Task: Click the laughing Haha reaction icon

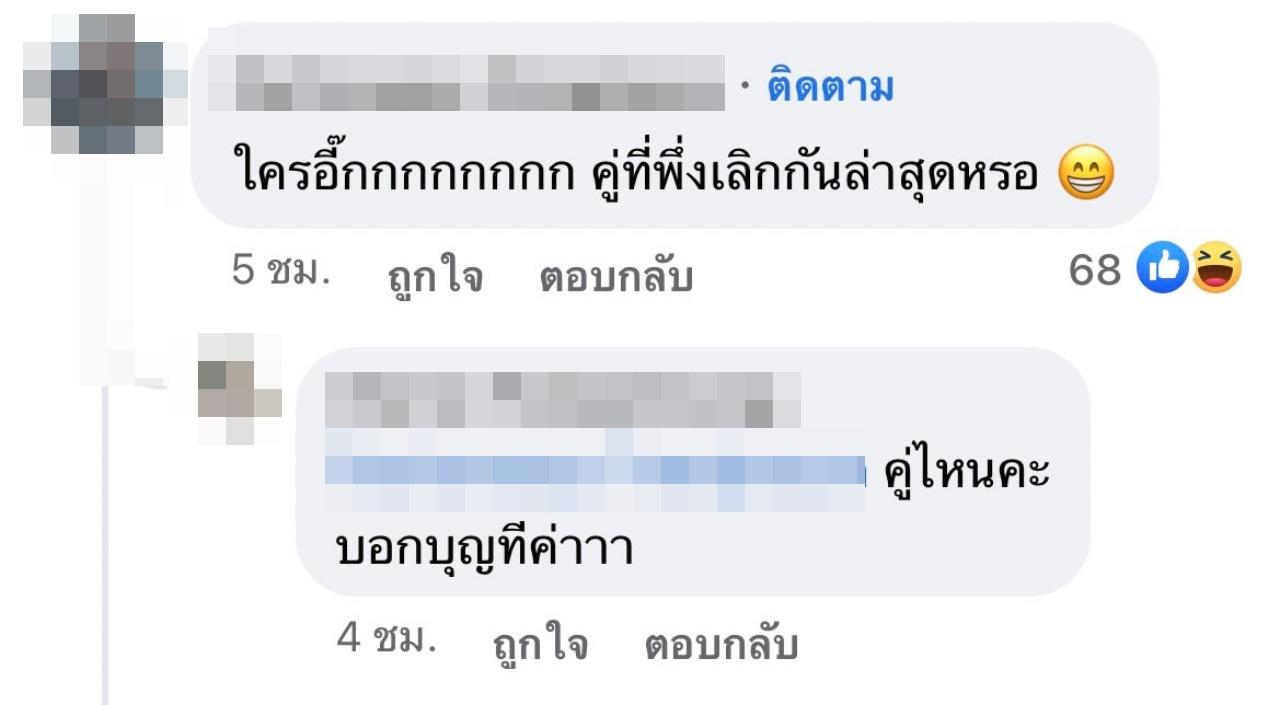Action: click(x=1216, y=270)
